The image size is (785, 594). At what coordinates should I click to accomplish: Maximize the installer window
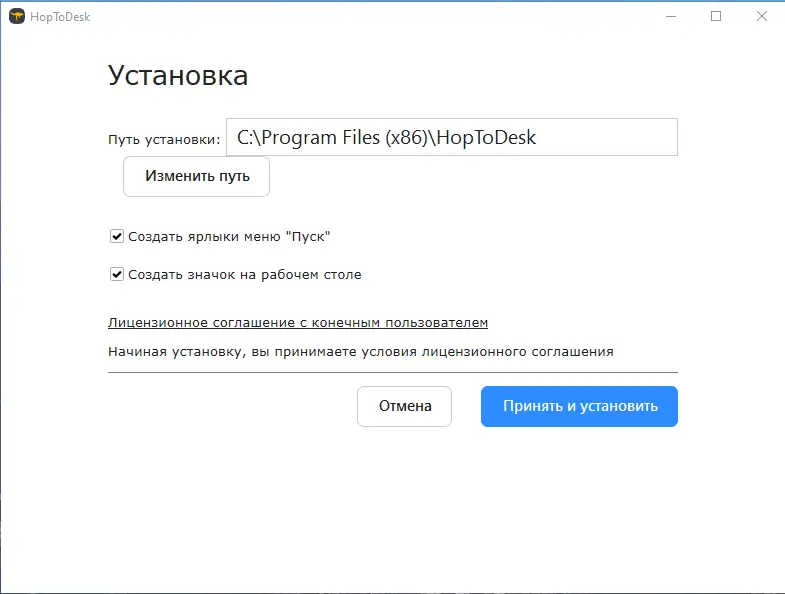716,17
